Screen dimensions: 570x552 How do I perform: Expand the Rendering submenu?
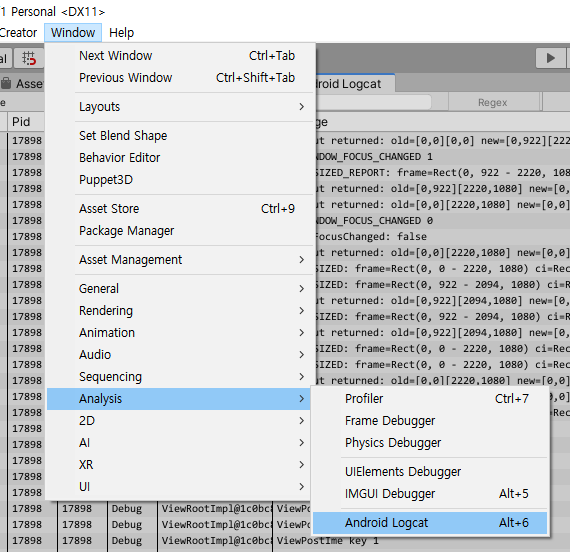tap(180, 311)
